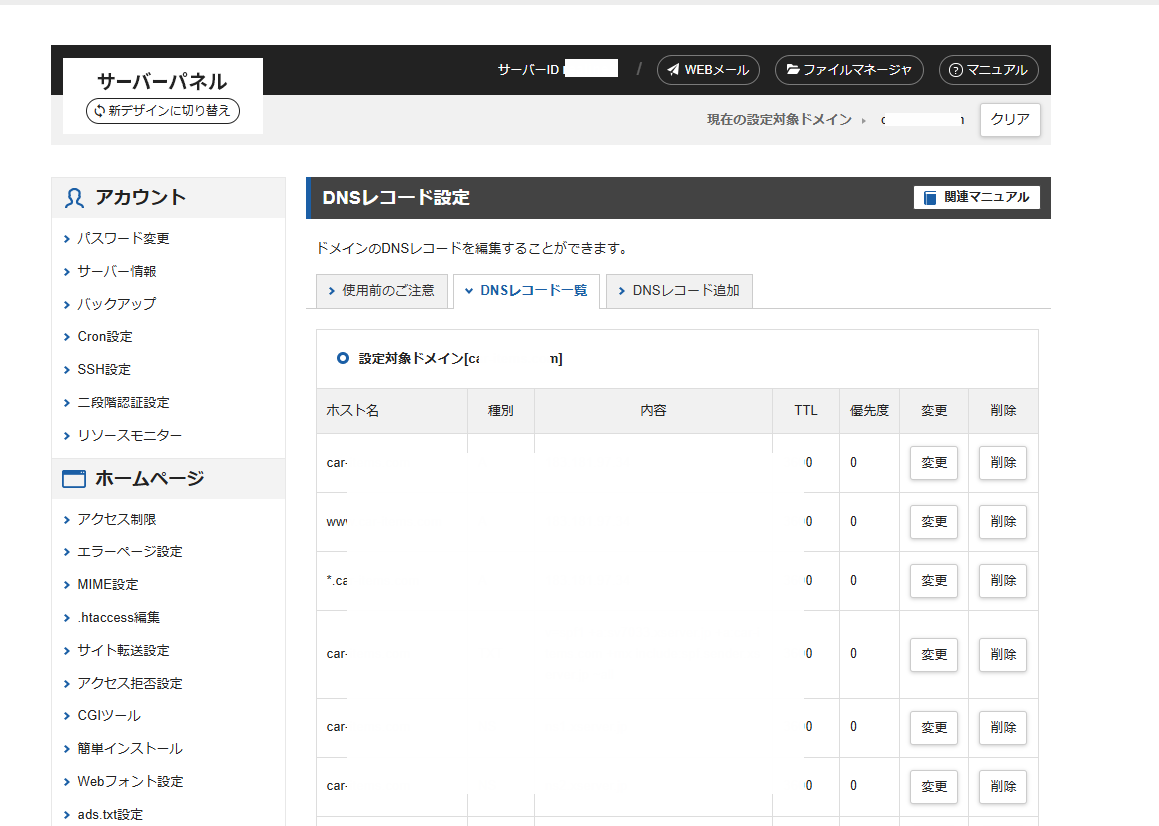The width and height of the screenshot is (1159, 826).
Task: Open the マニュアル help button
Action: click(x=988, y=70)
